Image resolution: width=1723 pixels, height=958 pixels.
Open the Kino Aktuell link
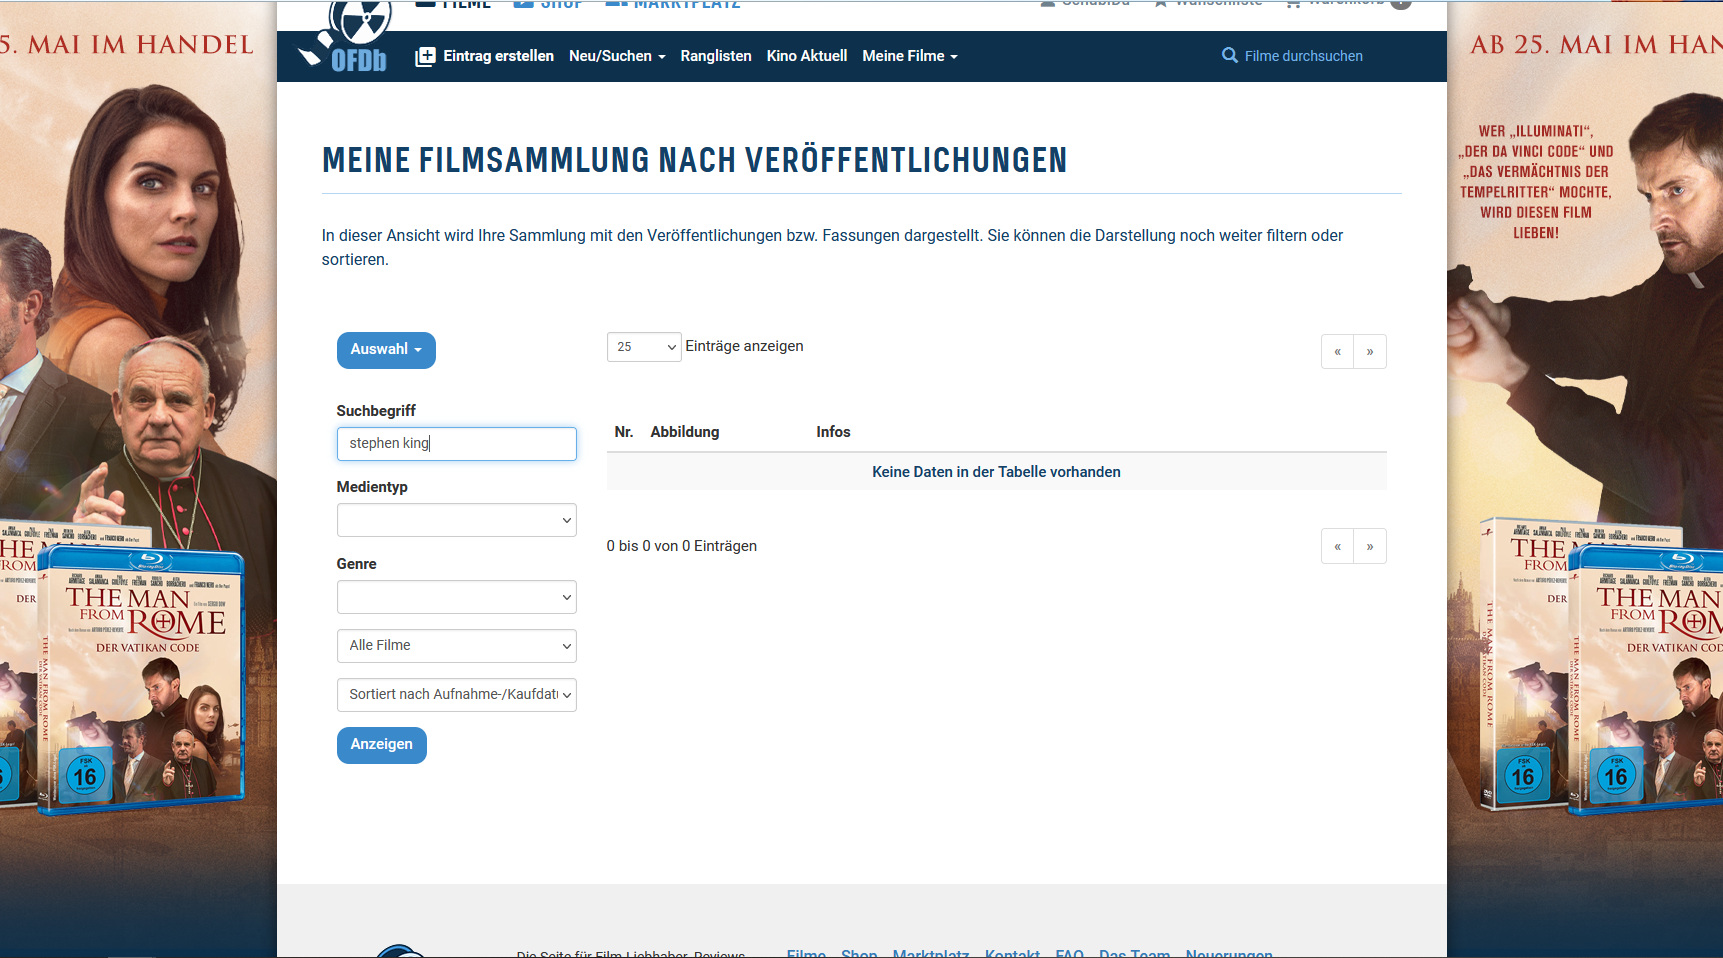tap(807, 56)
